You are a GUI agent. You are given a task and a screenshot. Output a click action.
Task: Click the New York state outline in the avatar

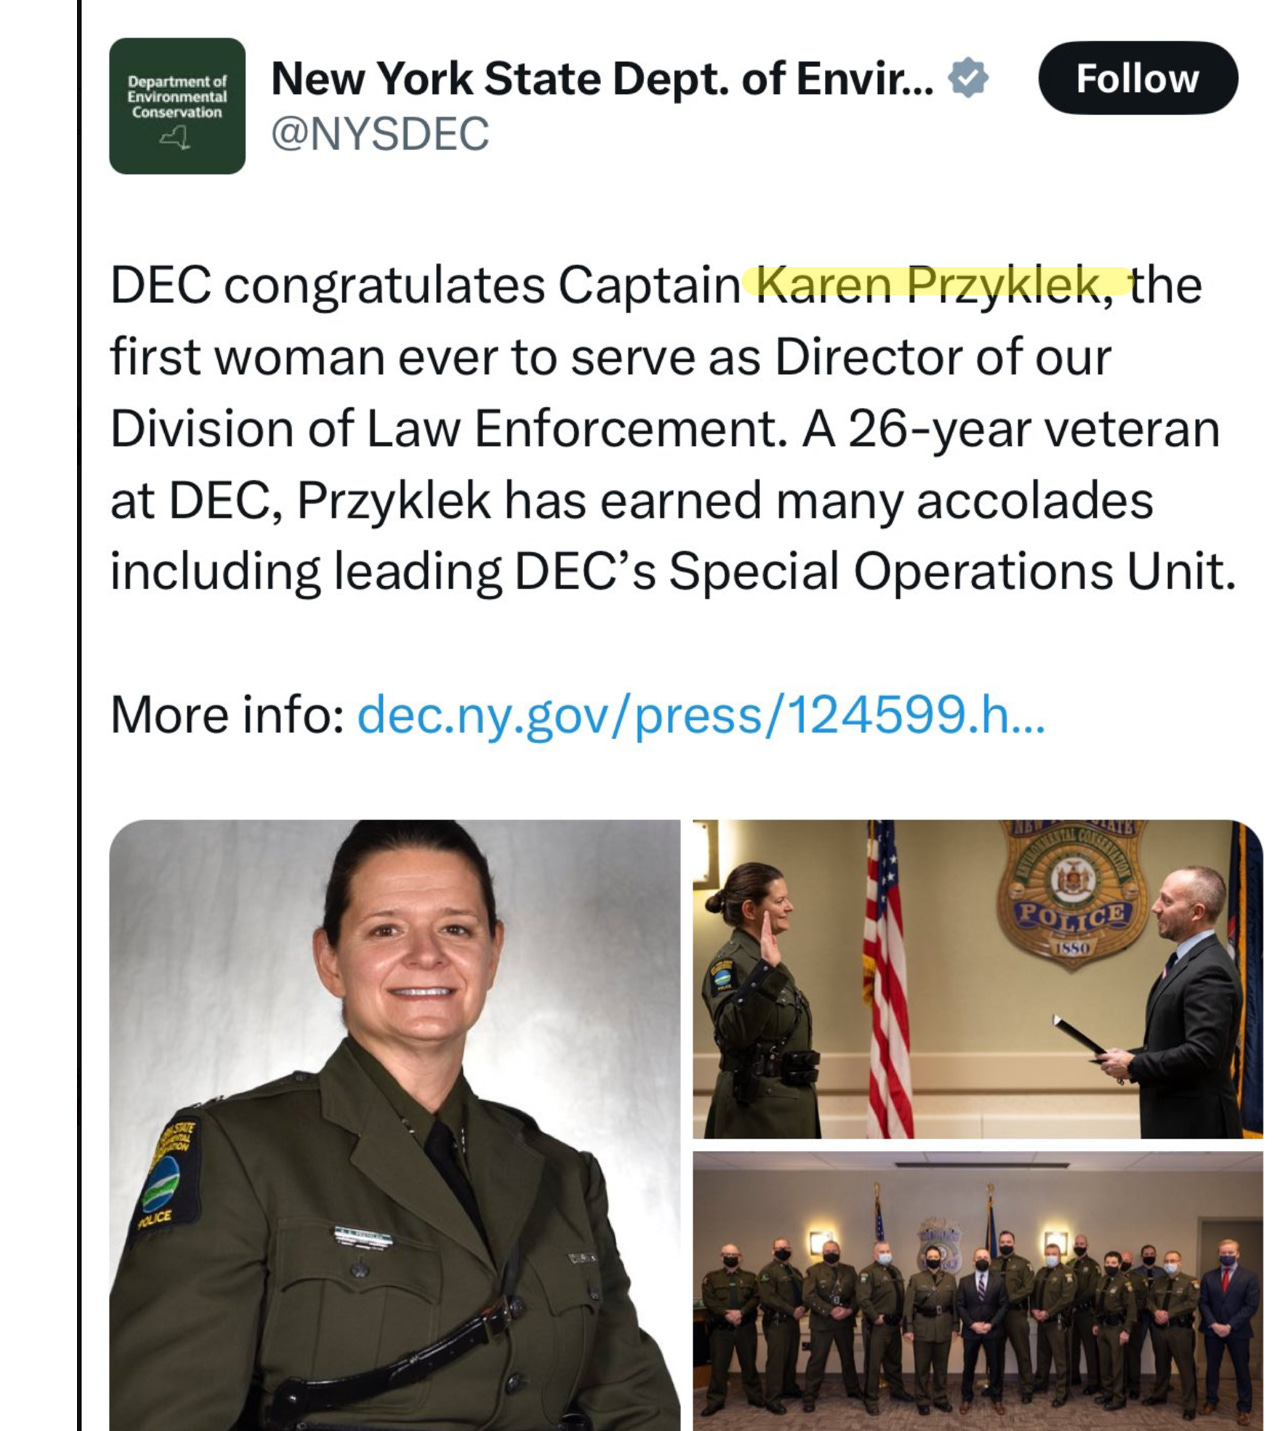coord(176,139)
